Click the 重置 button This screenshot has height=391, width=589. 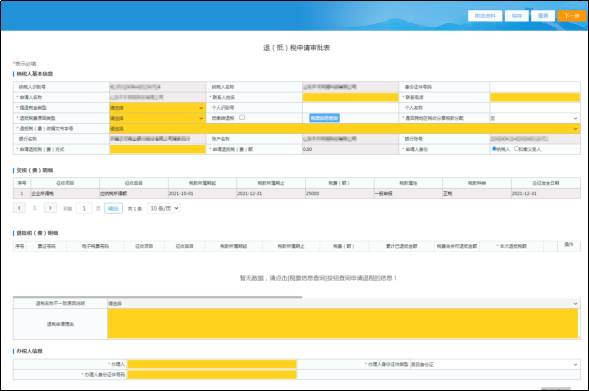click(543, 16)
